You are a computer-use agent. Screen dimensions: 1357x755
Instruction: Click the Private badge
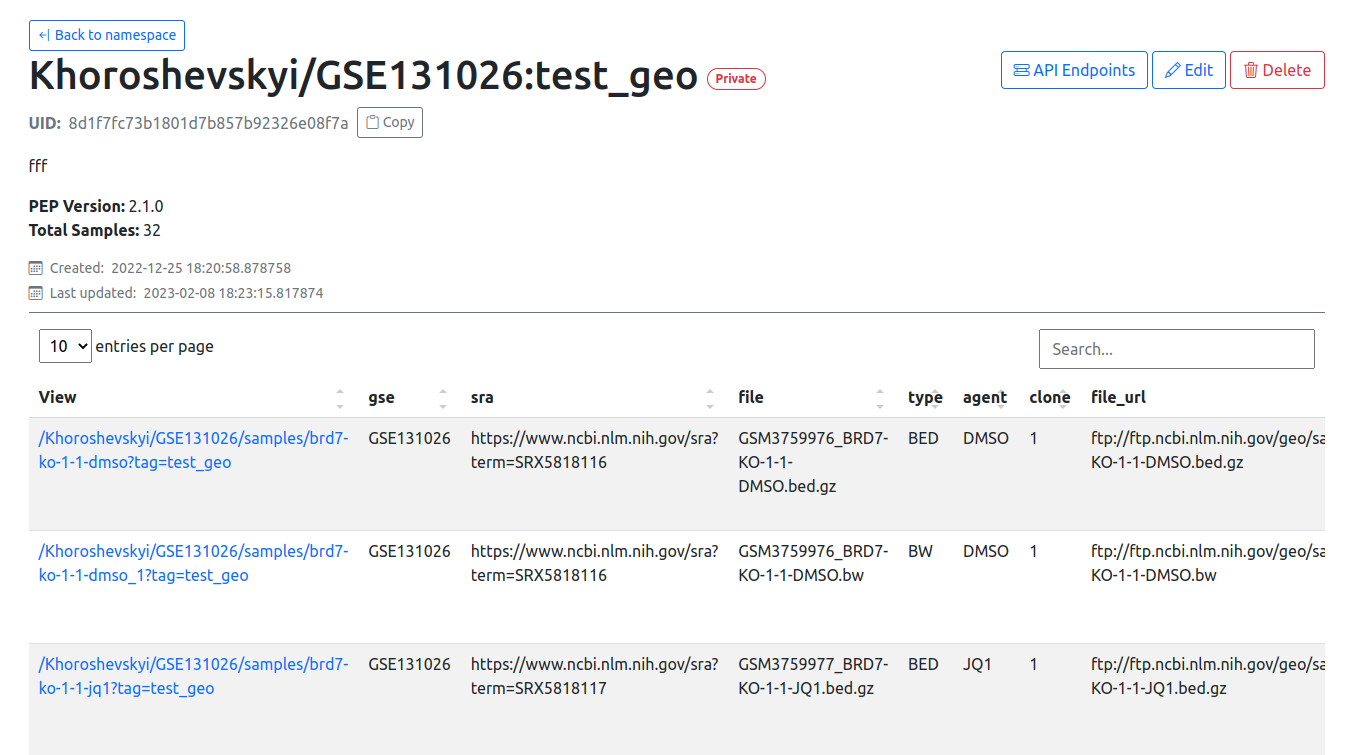coord(736,79)
